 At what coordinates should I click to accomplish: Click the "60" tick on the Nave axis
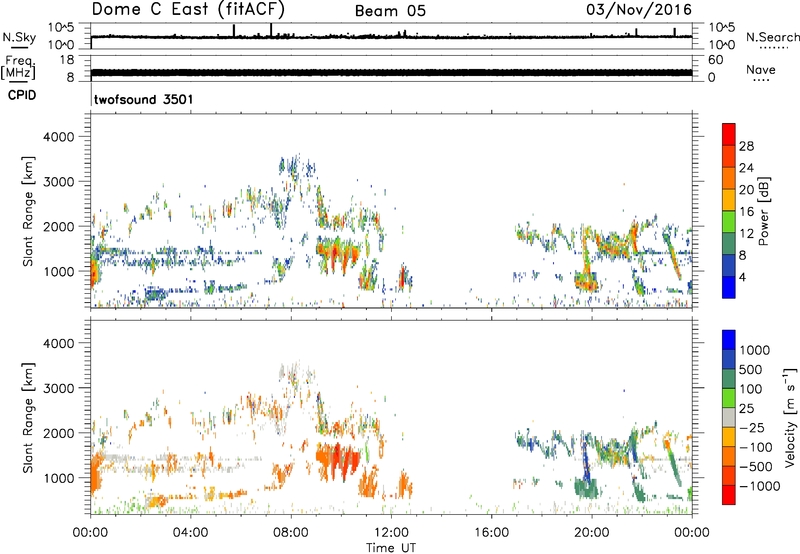coord(715,60)
